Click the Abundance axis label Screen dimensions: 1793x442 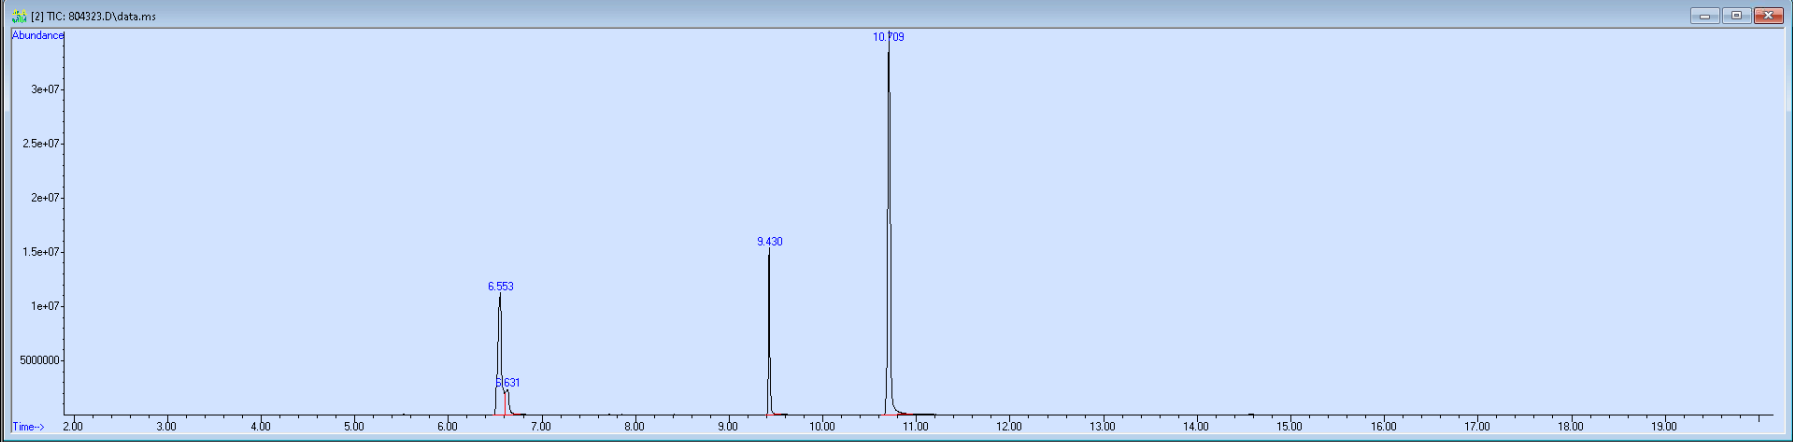tap(37, 35)
